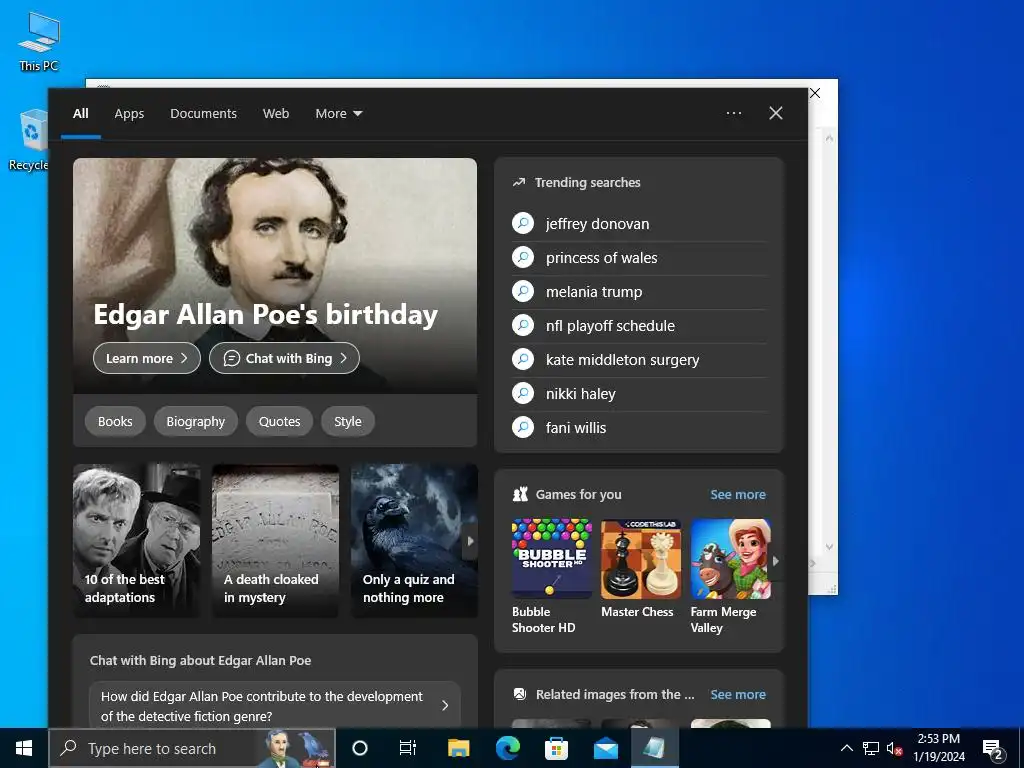
Task: Launch File Explorer from the taskbar
Action: pos(458,748)
